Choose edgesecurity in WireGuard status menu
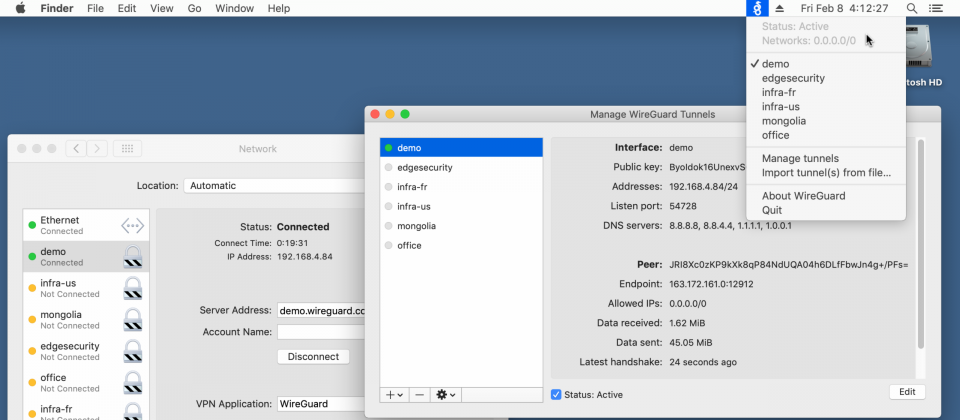This screenshot has height=420, width=960. [x=825, y=78]
